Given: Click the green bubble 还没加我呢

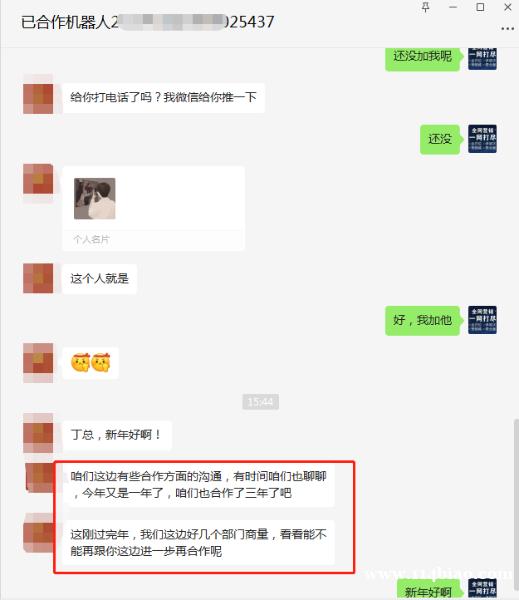Looking at the screenshot, I should (422, 57).
